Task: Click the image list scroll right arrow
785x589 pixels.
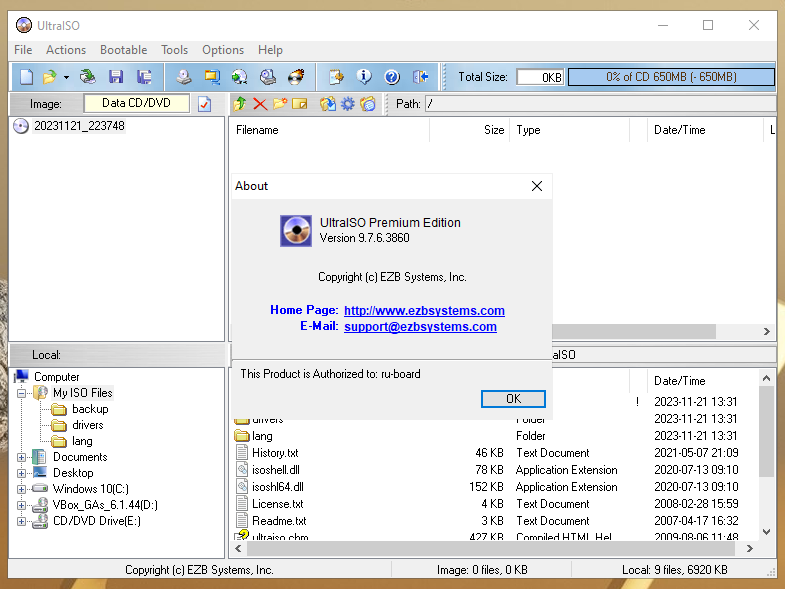Action: (x=766, y=332)
